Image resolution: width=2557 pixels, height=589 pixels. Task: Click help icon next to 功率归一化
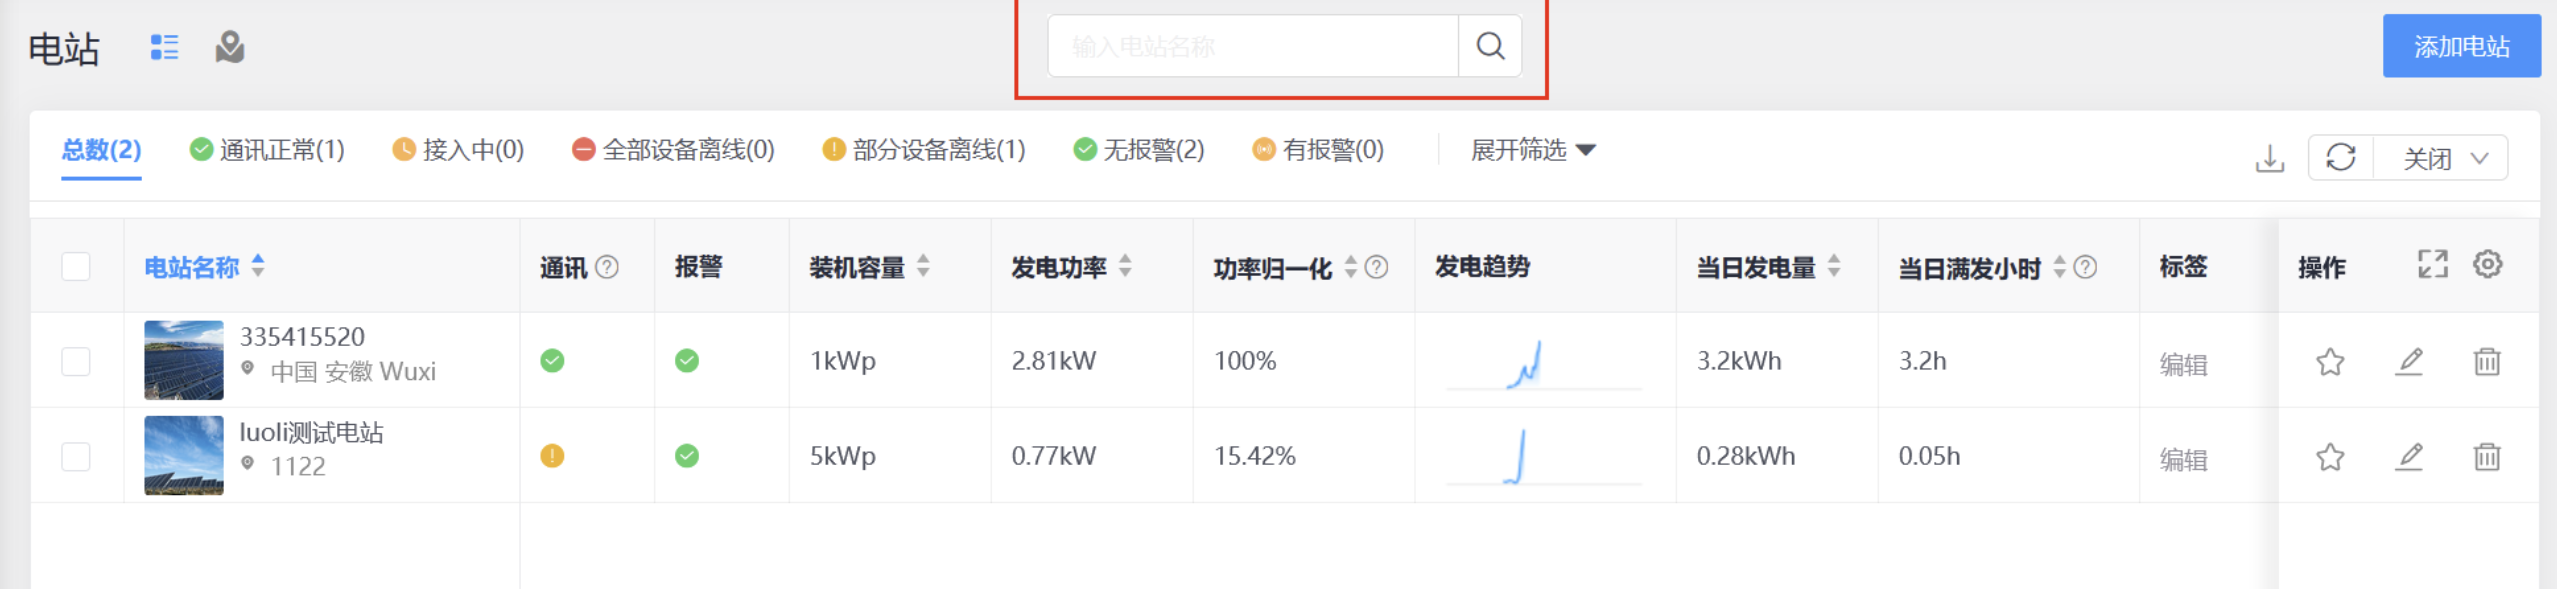1376,267
